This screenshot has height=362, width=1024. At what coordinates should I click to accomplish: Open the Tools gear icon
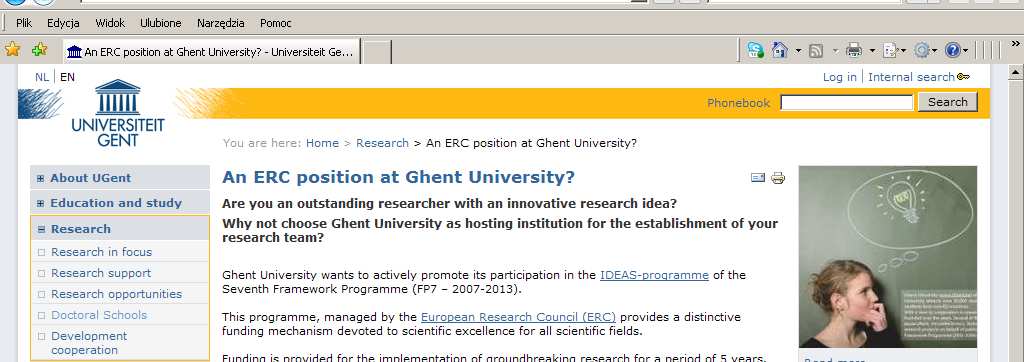pos(921,50)
